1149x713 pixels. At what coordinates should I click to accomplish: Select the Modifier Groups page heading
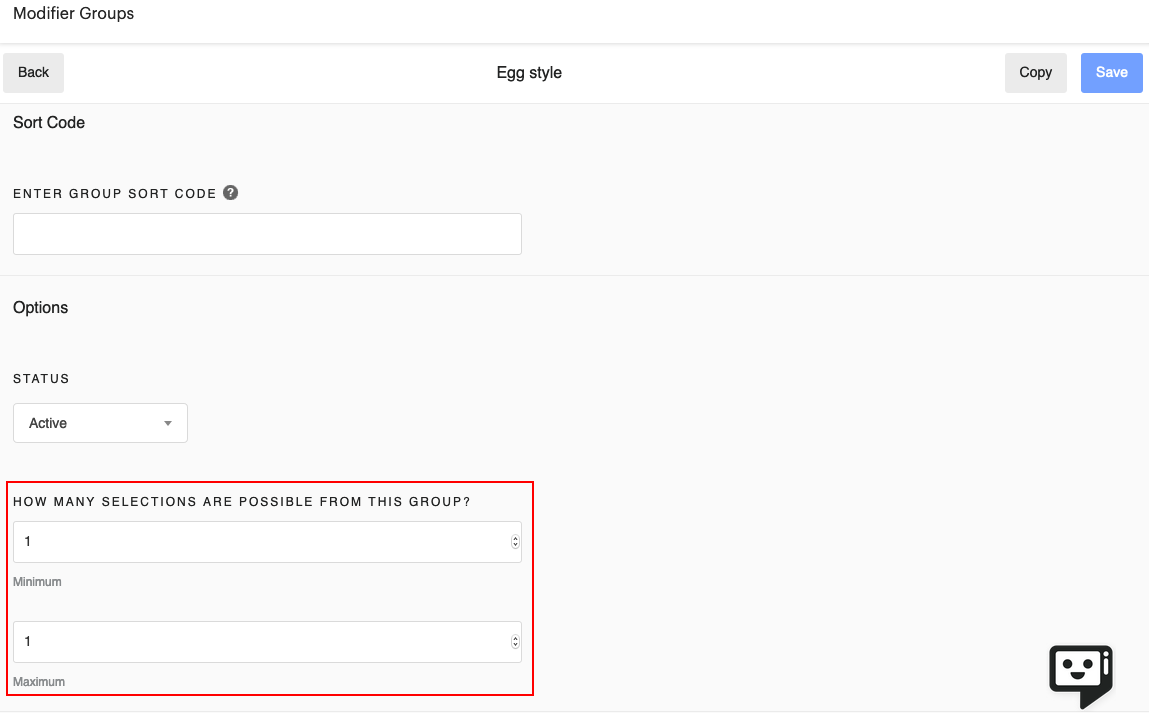[73, 14]
